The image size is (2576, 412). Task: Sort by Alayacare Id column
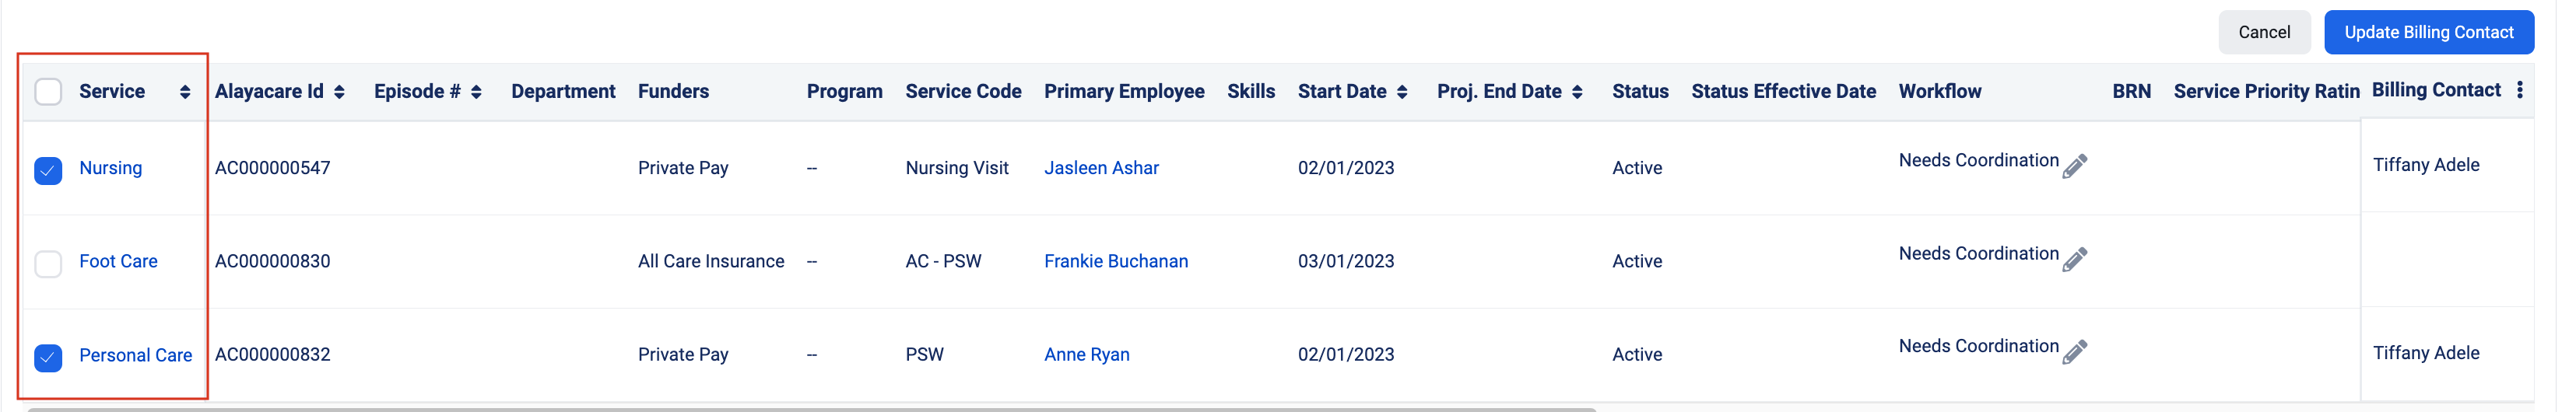click(x=340, y=92)
